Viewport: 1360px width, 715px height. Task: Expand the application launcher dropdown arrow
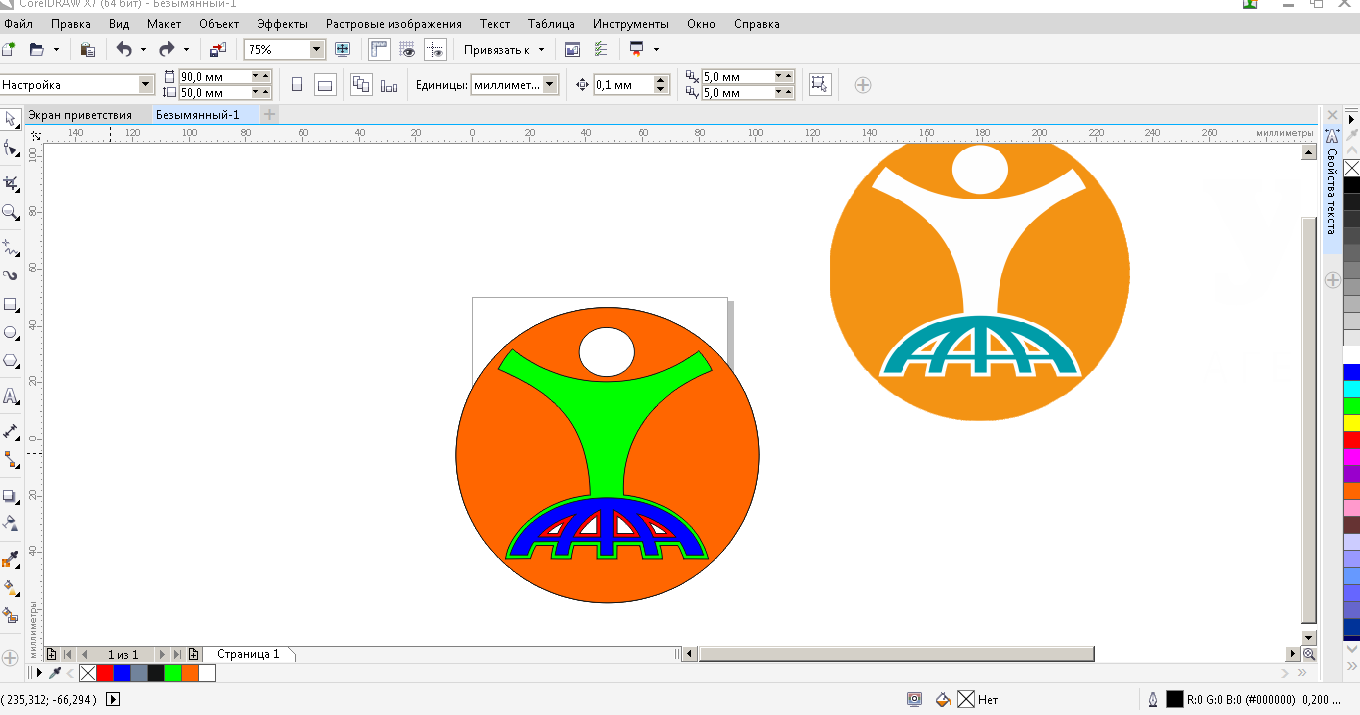coord(656,49)
